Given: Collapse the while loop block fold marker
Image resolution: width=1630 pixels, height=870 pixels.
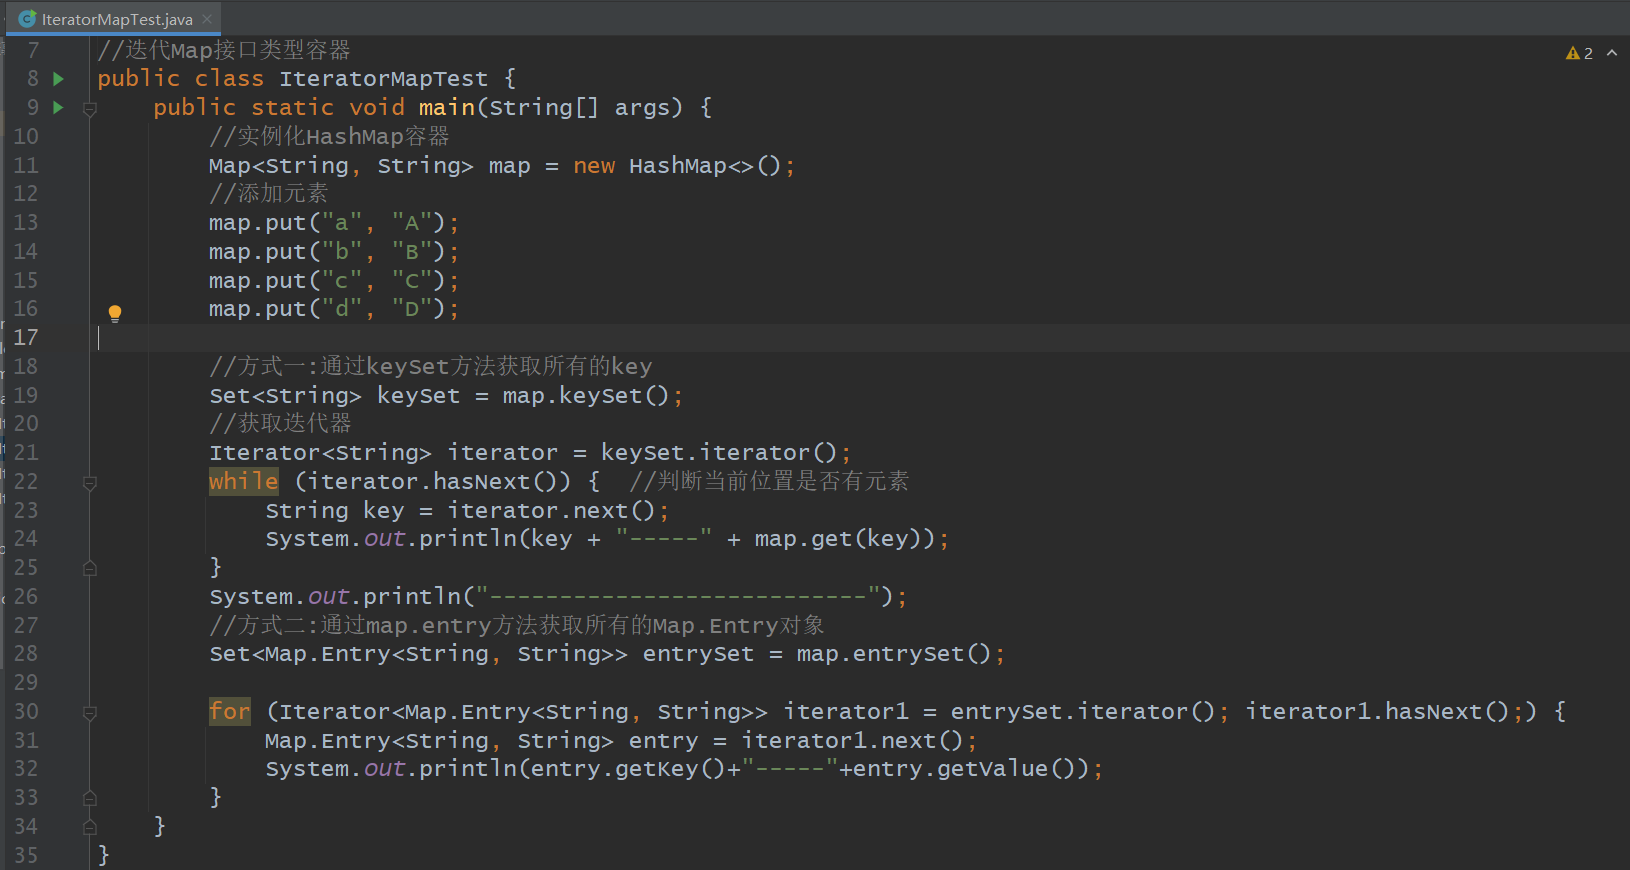Looking at the screenshot, I should click(90, 483).
